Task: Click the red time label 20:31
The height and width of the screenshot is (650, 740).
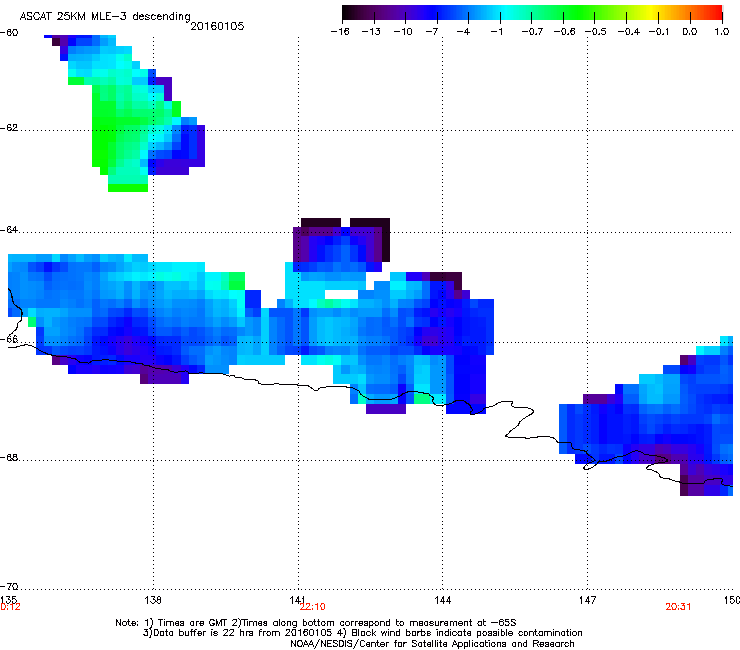Action: click(678, 607)
